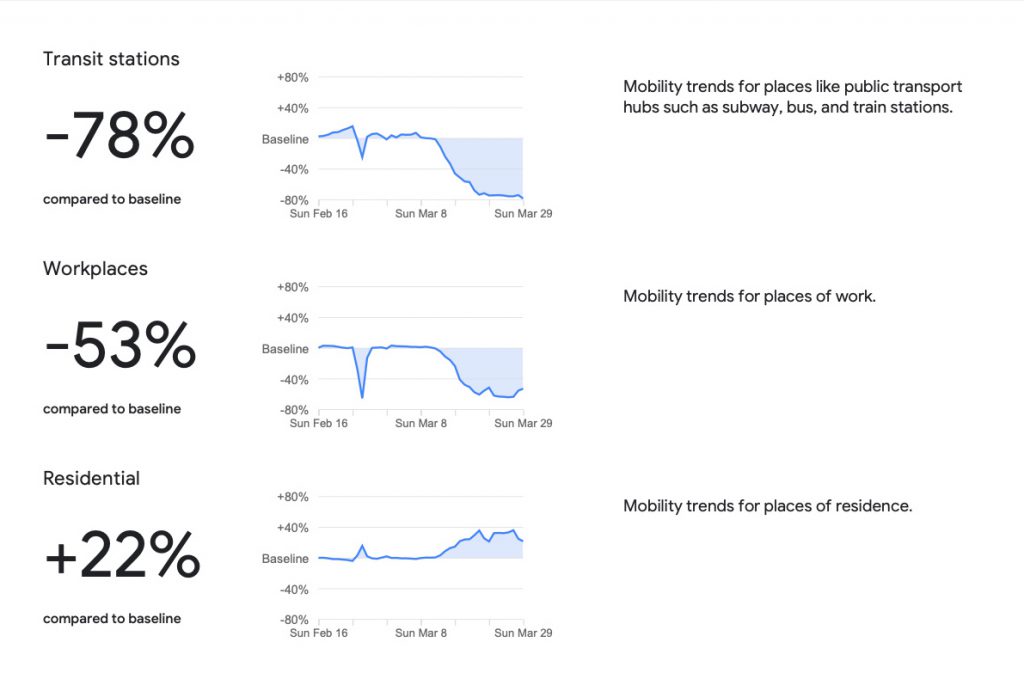Click the +22% residential figure
Image resolution: width=1024 pixels, height=679 pixels.
click(122, 554)
